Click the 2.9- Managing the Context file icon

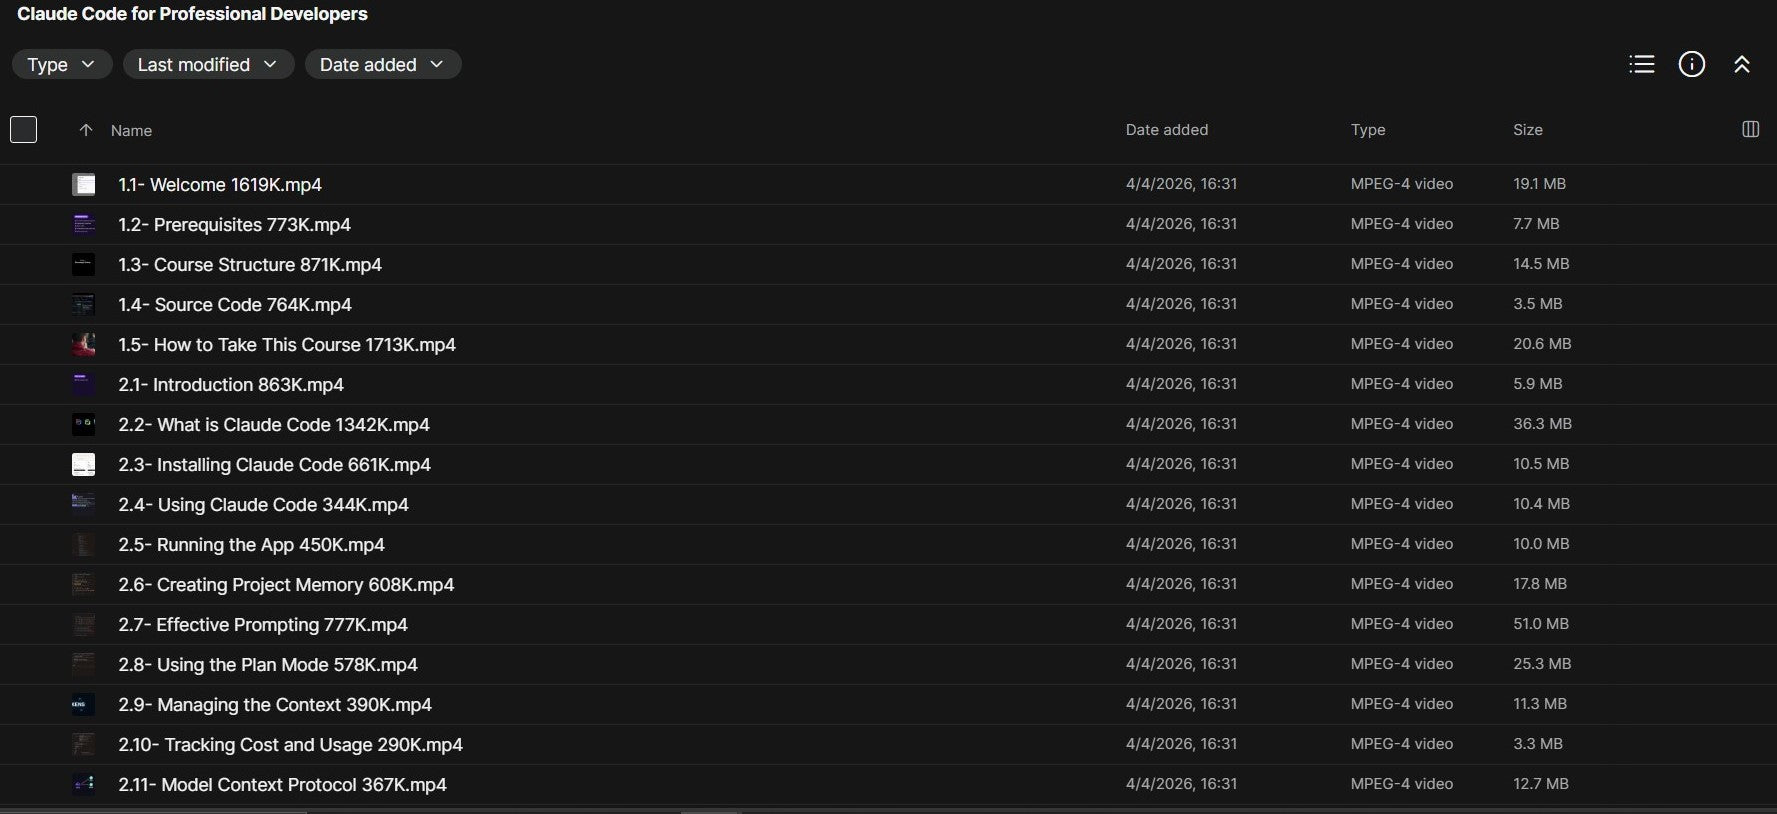point(84,704)
